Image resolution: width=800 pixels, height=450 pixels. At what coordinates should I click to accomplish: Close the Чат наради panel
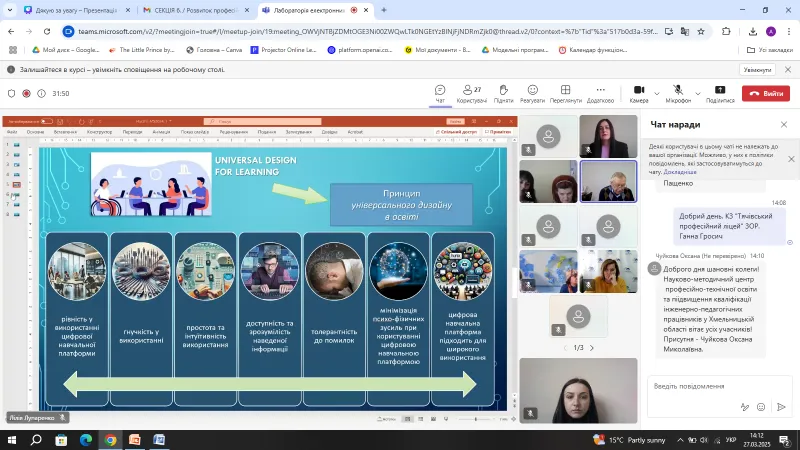(x=784, y=124)
